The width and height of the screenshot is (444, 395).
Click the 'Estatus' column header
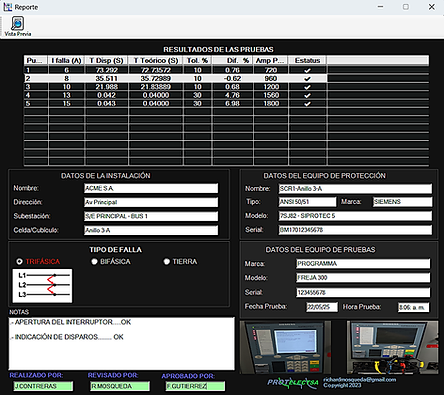point(307,60)
